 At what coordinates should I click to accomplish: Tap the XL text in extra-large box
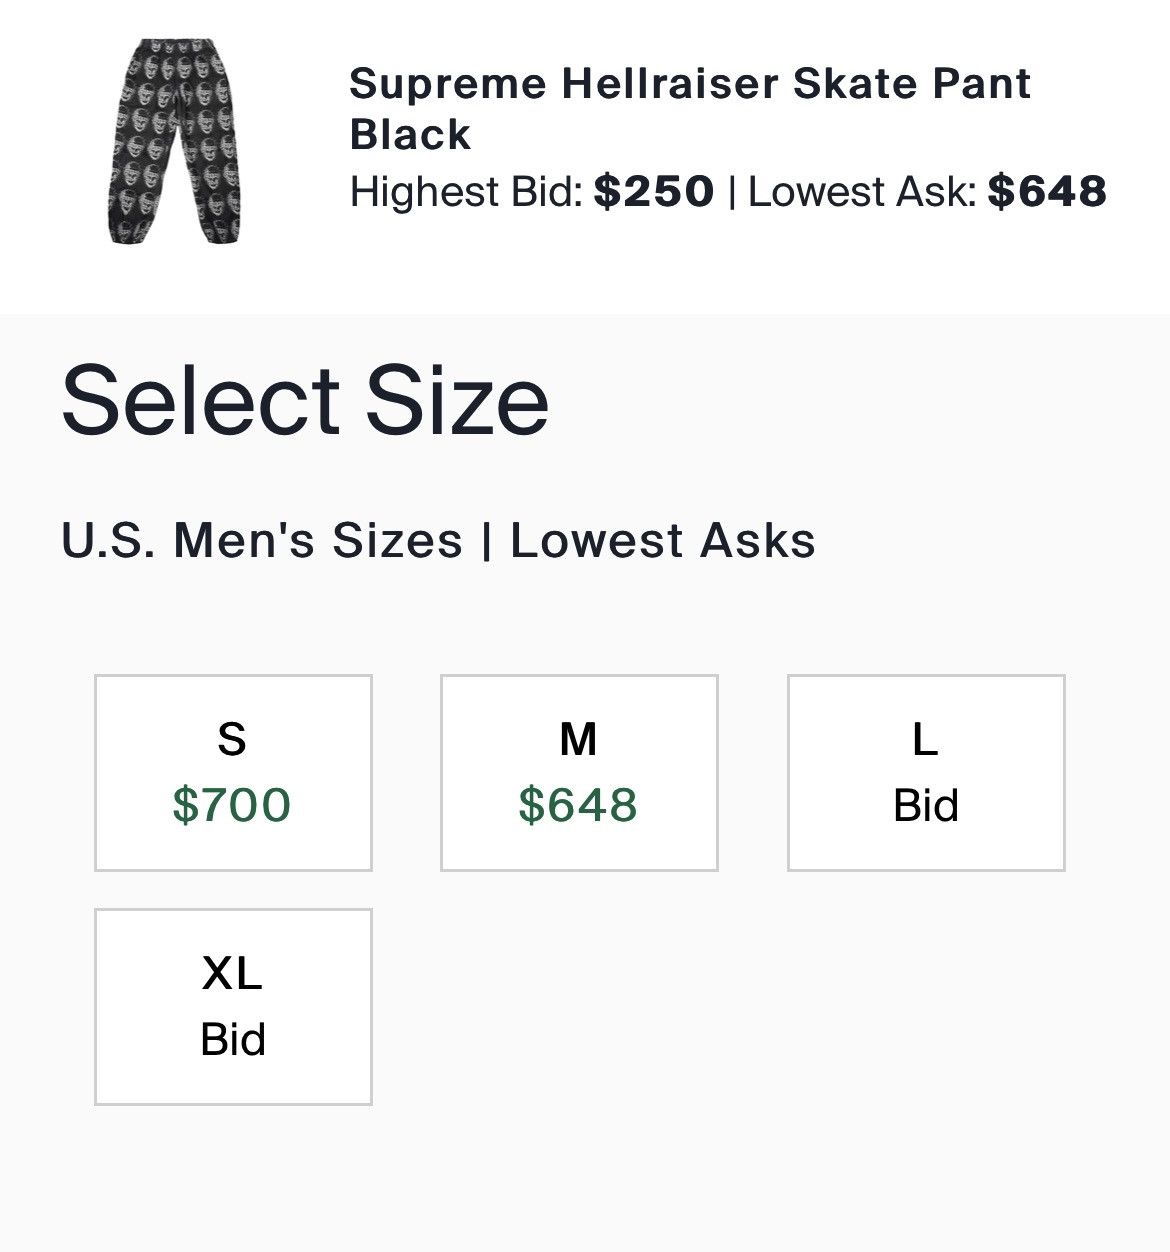[232, 973]
